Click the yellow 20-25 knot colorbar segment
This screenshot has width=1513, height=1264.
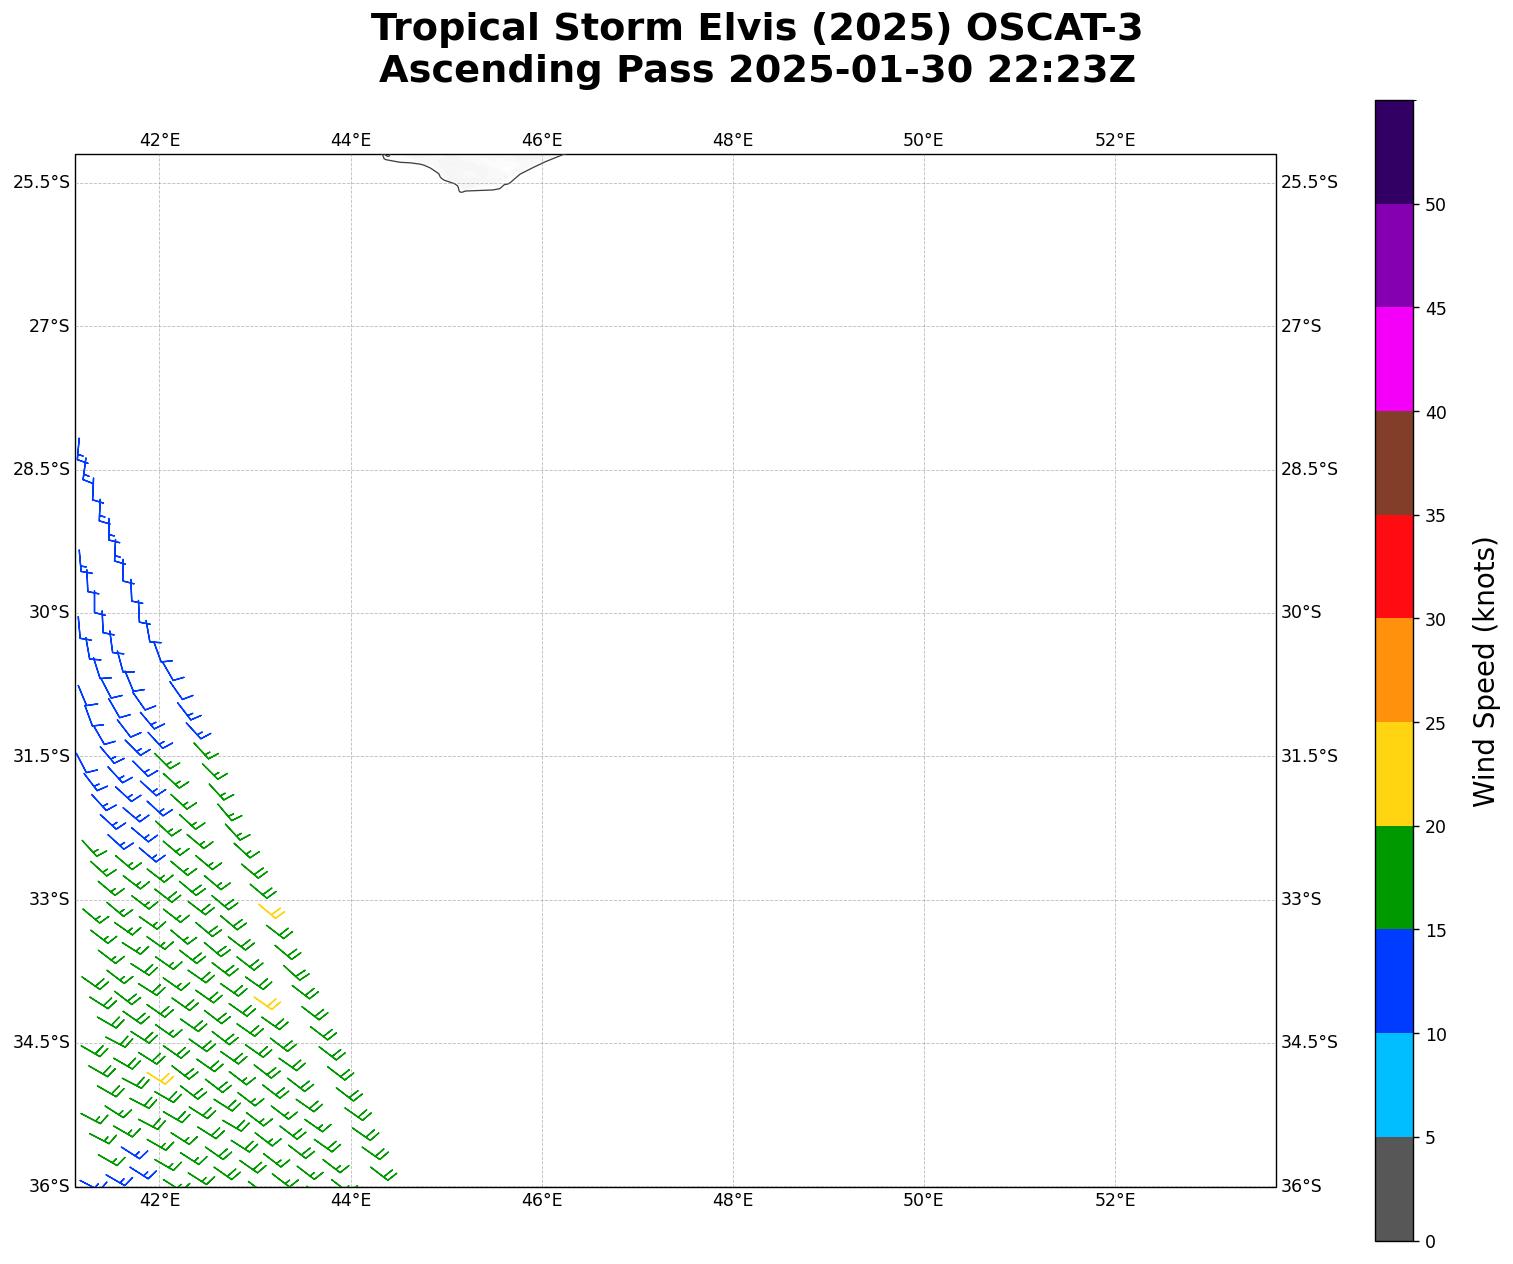click(1394, 773)
